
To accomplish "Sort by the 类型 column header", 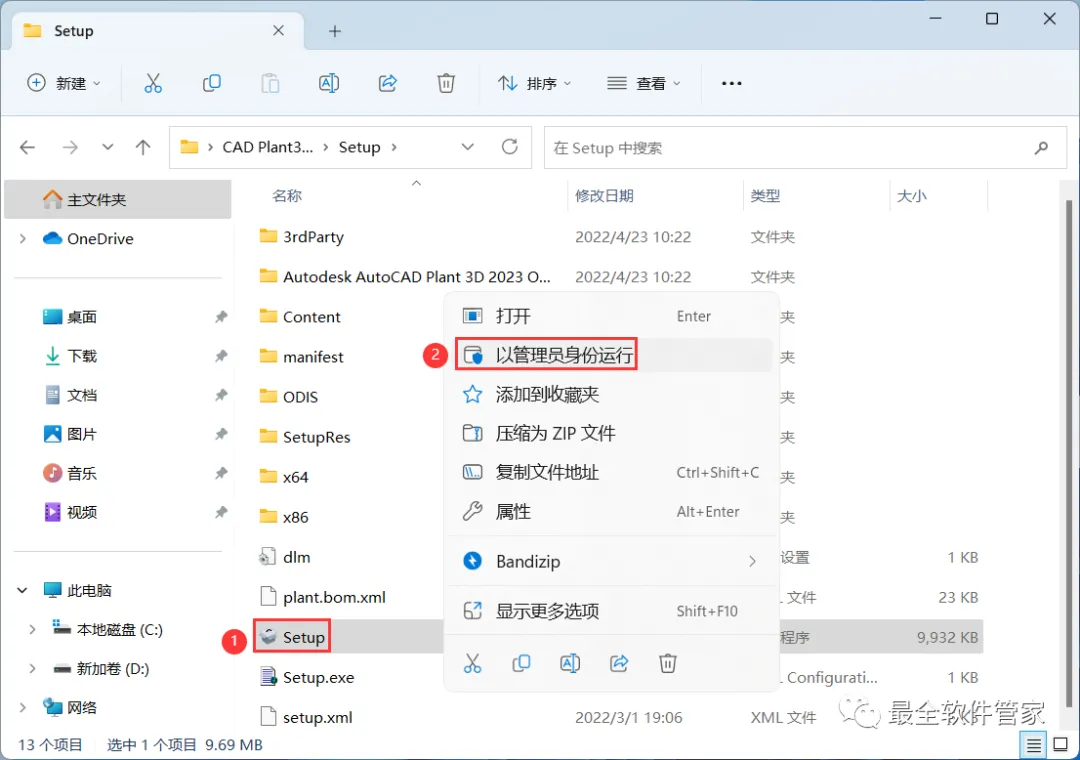I will (x=765, y=196).
